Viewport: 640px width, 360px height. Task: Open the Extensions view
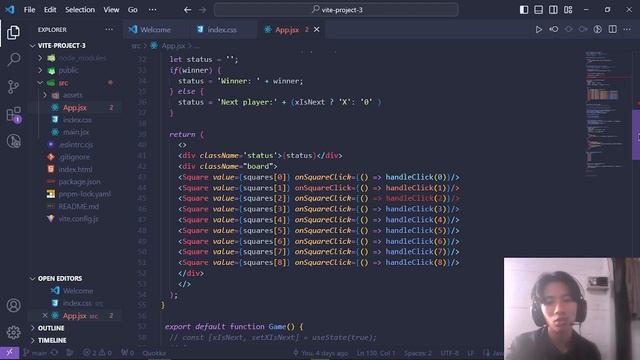coord(13,115)
